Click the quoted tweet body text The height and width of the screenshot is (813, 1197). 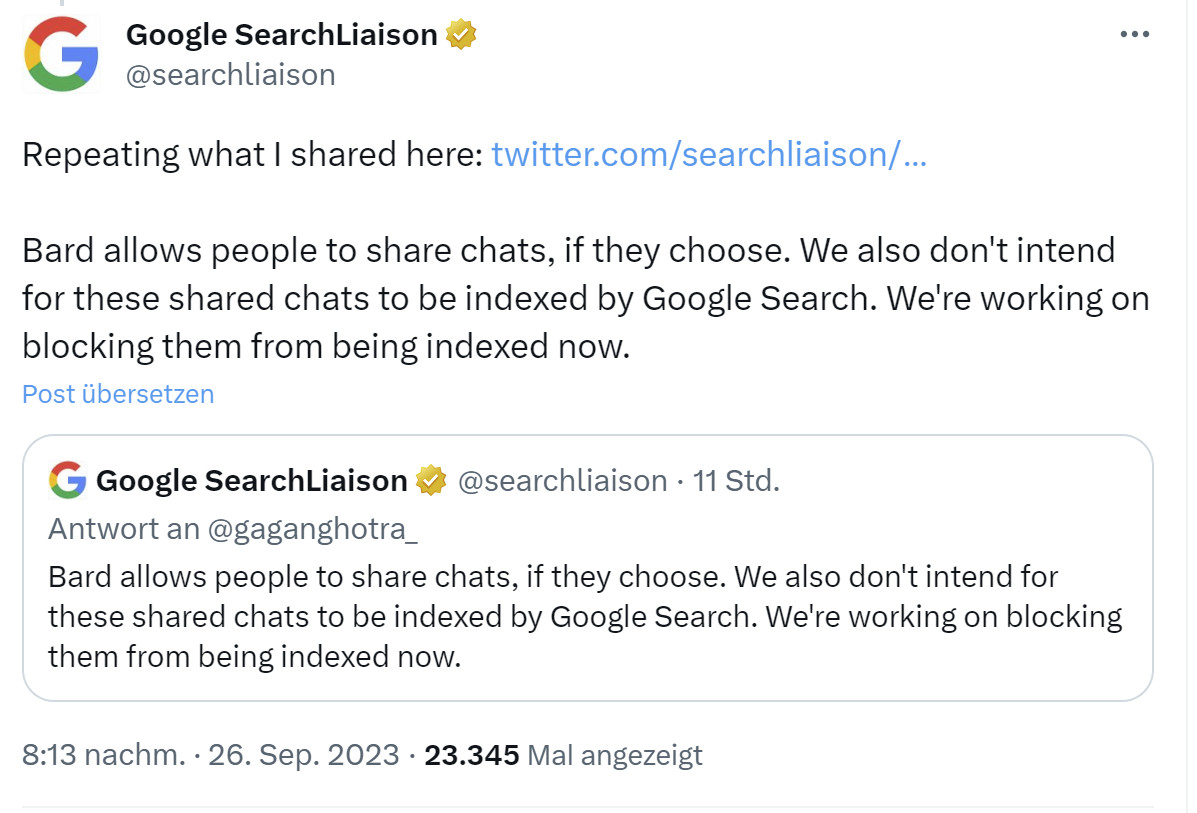pyautogui.click(x=584, y=616)
